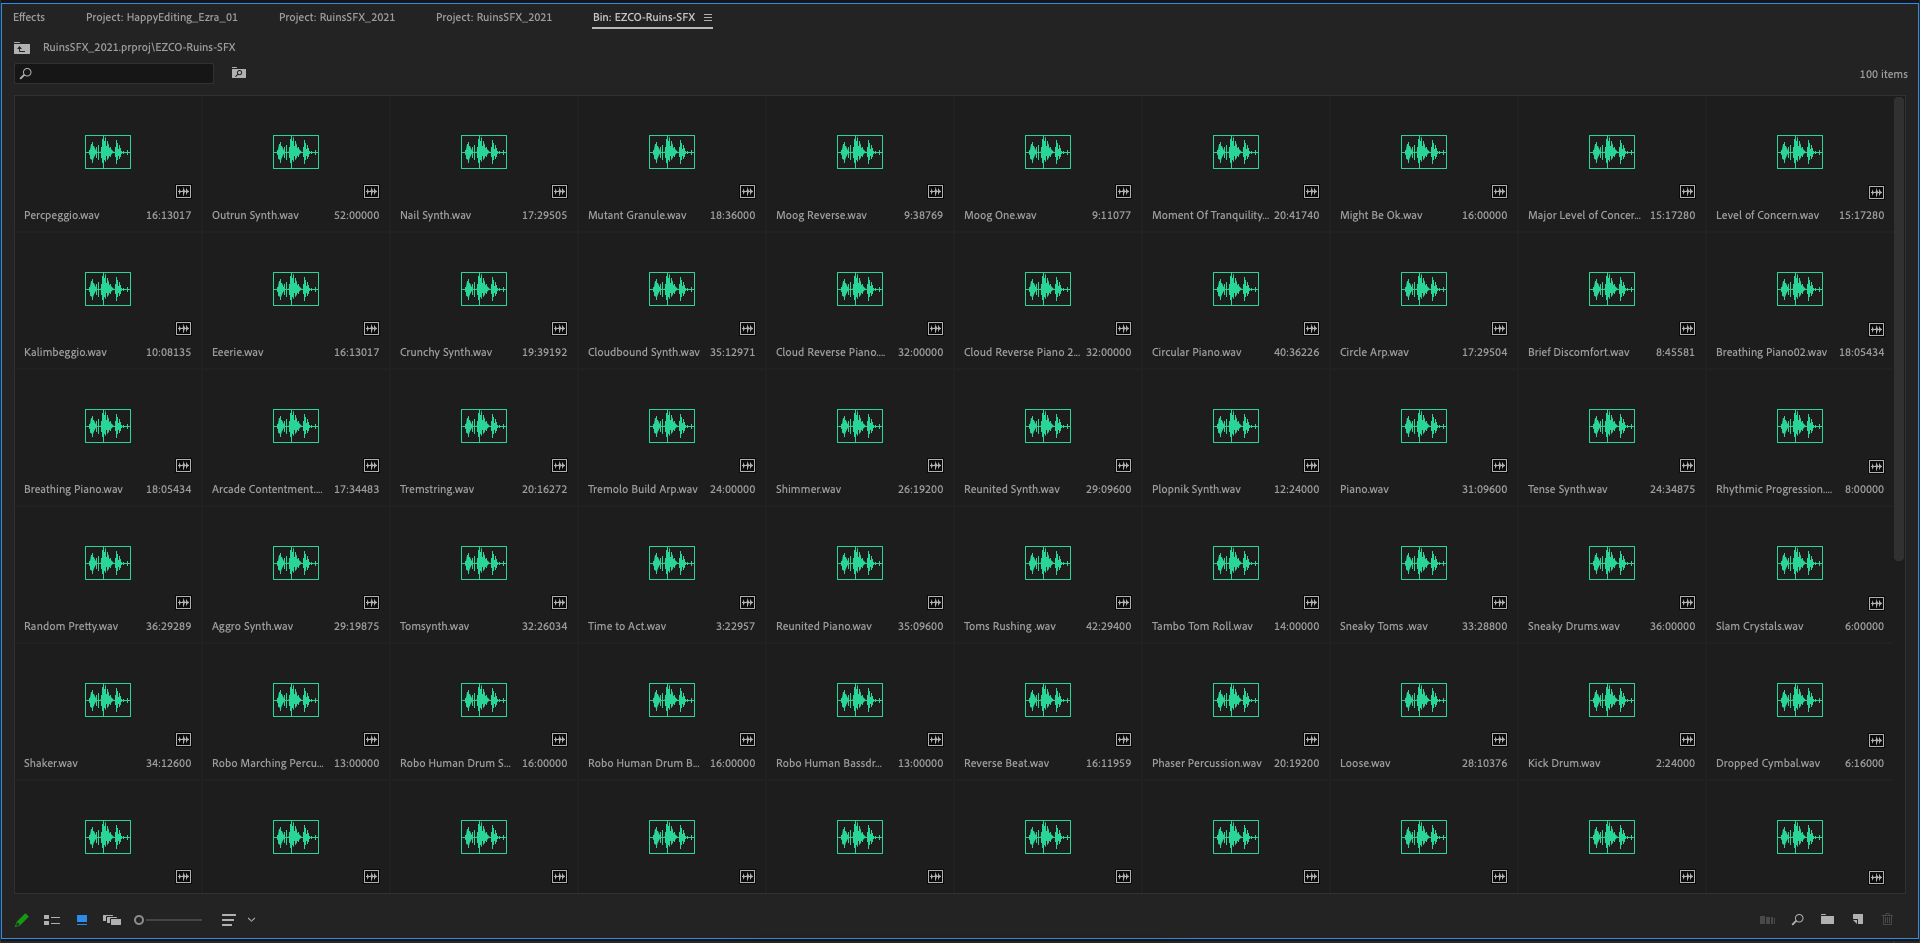The image size is (1920, 943).
Task: Select the Slam Crystals.wav waveform icon
Action: (1800, 563)
